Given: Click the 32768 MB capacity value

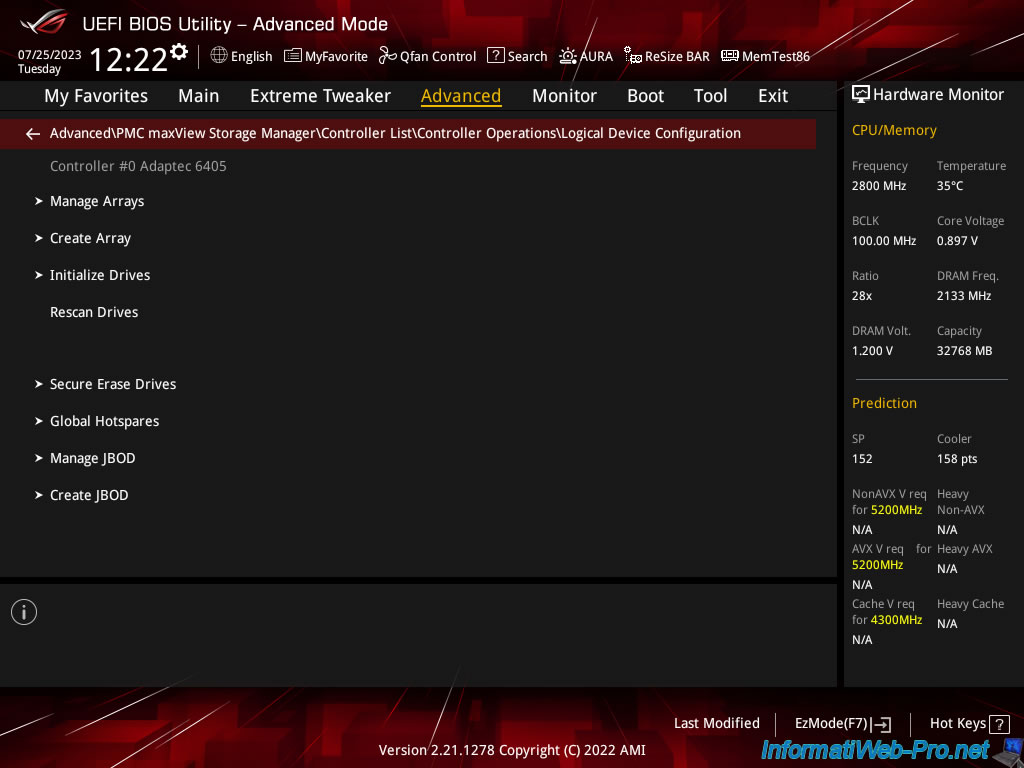Looking at the screenshot, I should (965, 351).
